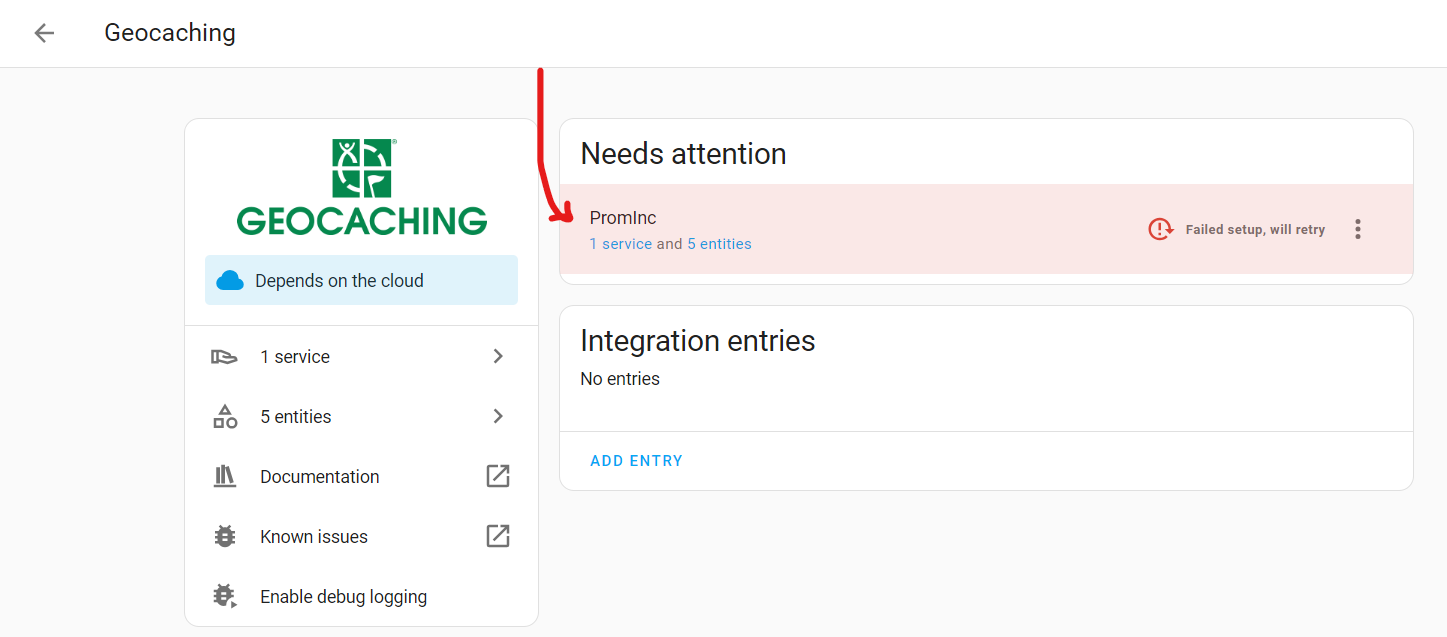Select the 'Depends on the cloud' badge
This screenshot has height=637, width=1447.
(x=361, y=280)
